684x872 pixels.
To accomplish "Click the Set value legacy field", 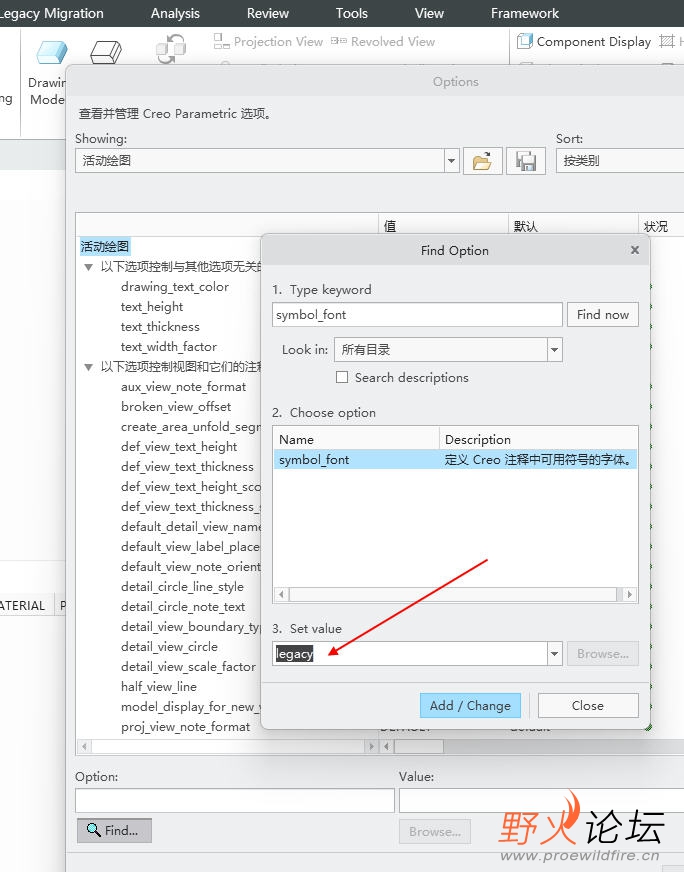I will [410, 654].
